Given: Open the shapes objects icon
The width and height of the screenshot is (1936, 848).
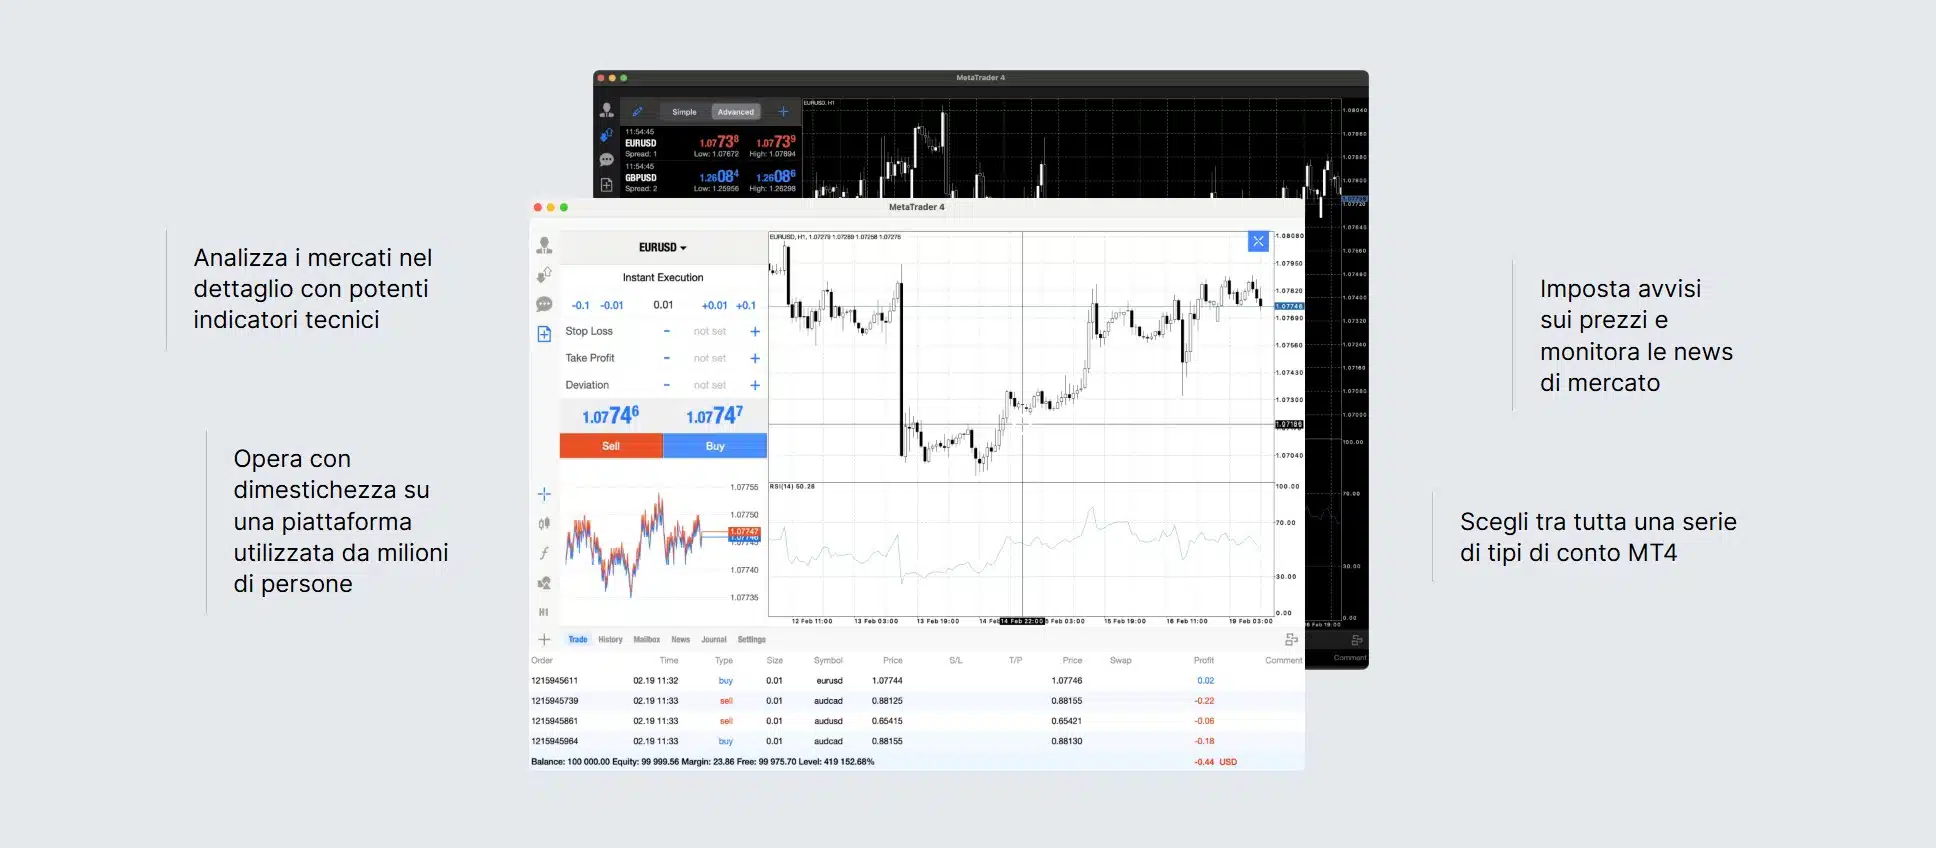Looking at the screenshot, I should point(544,583).
